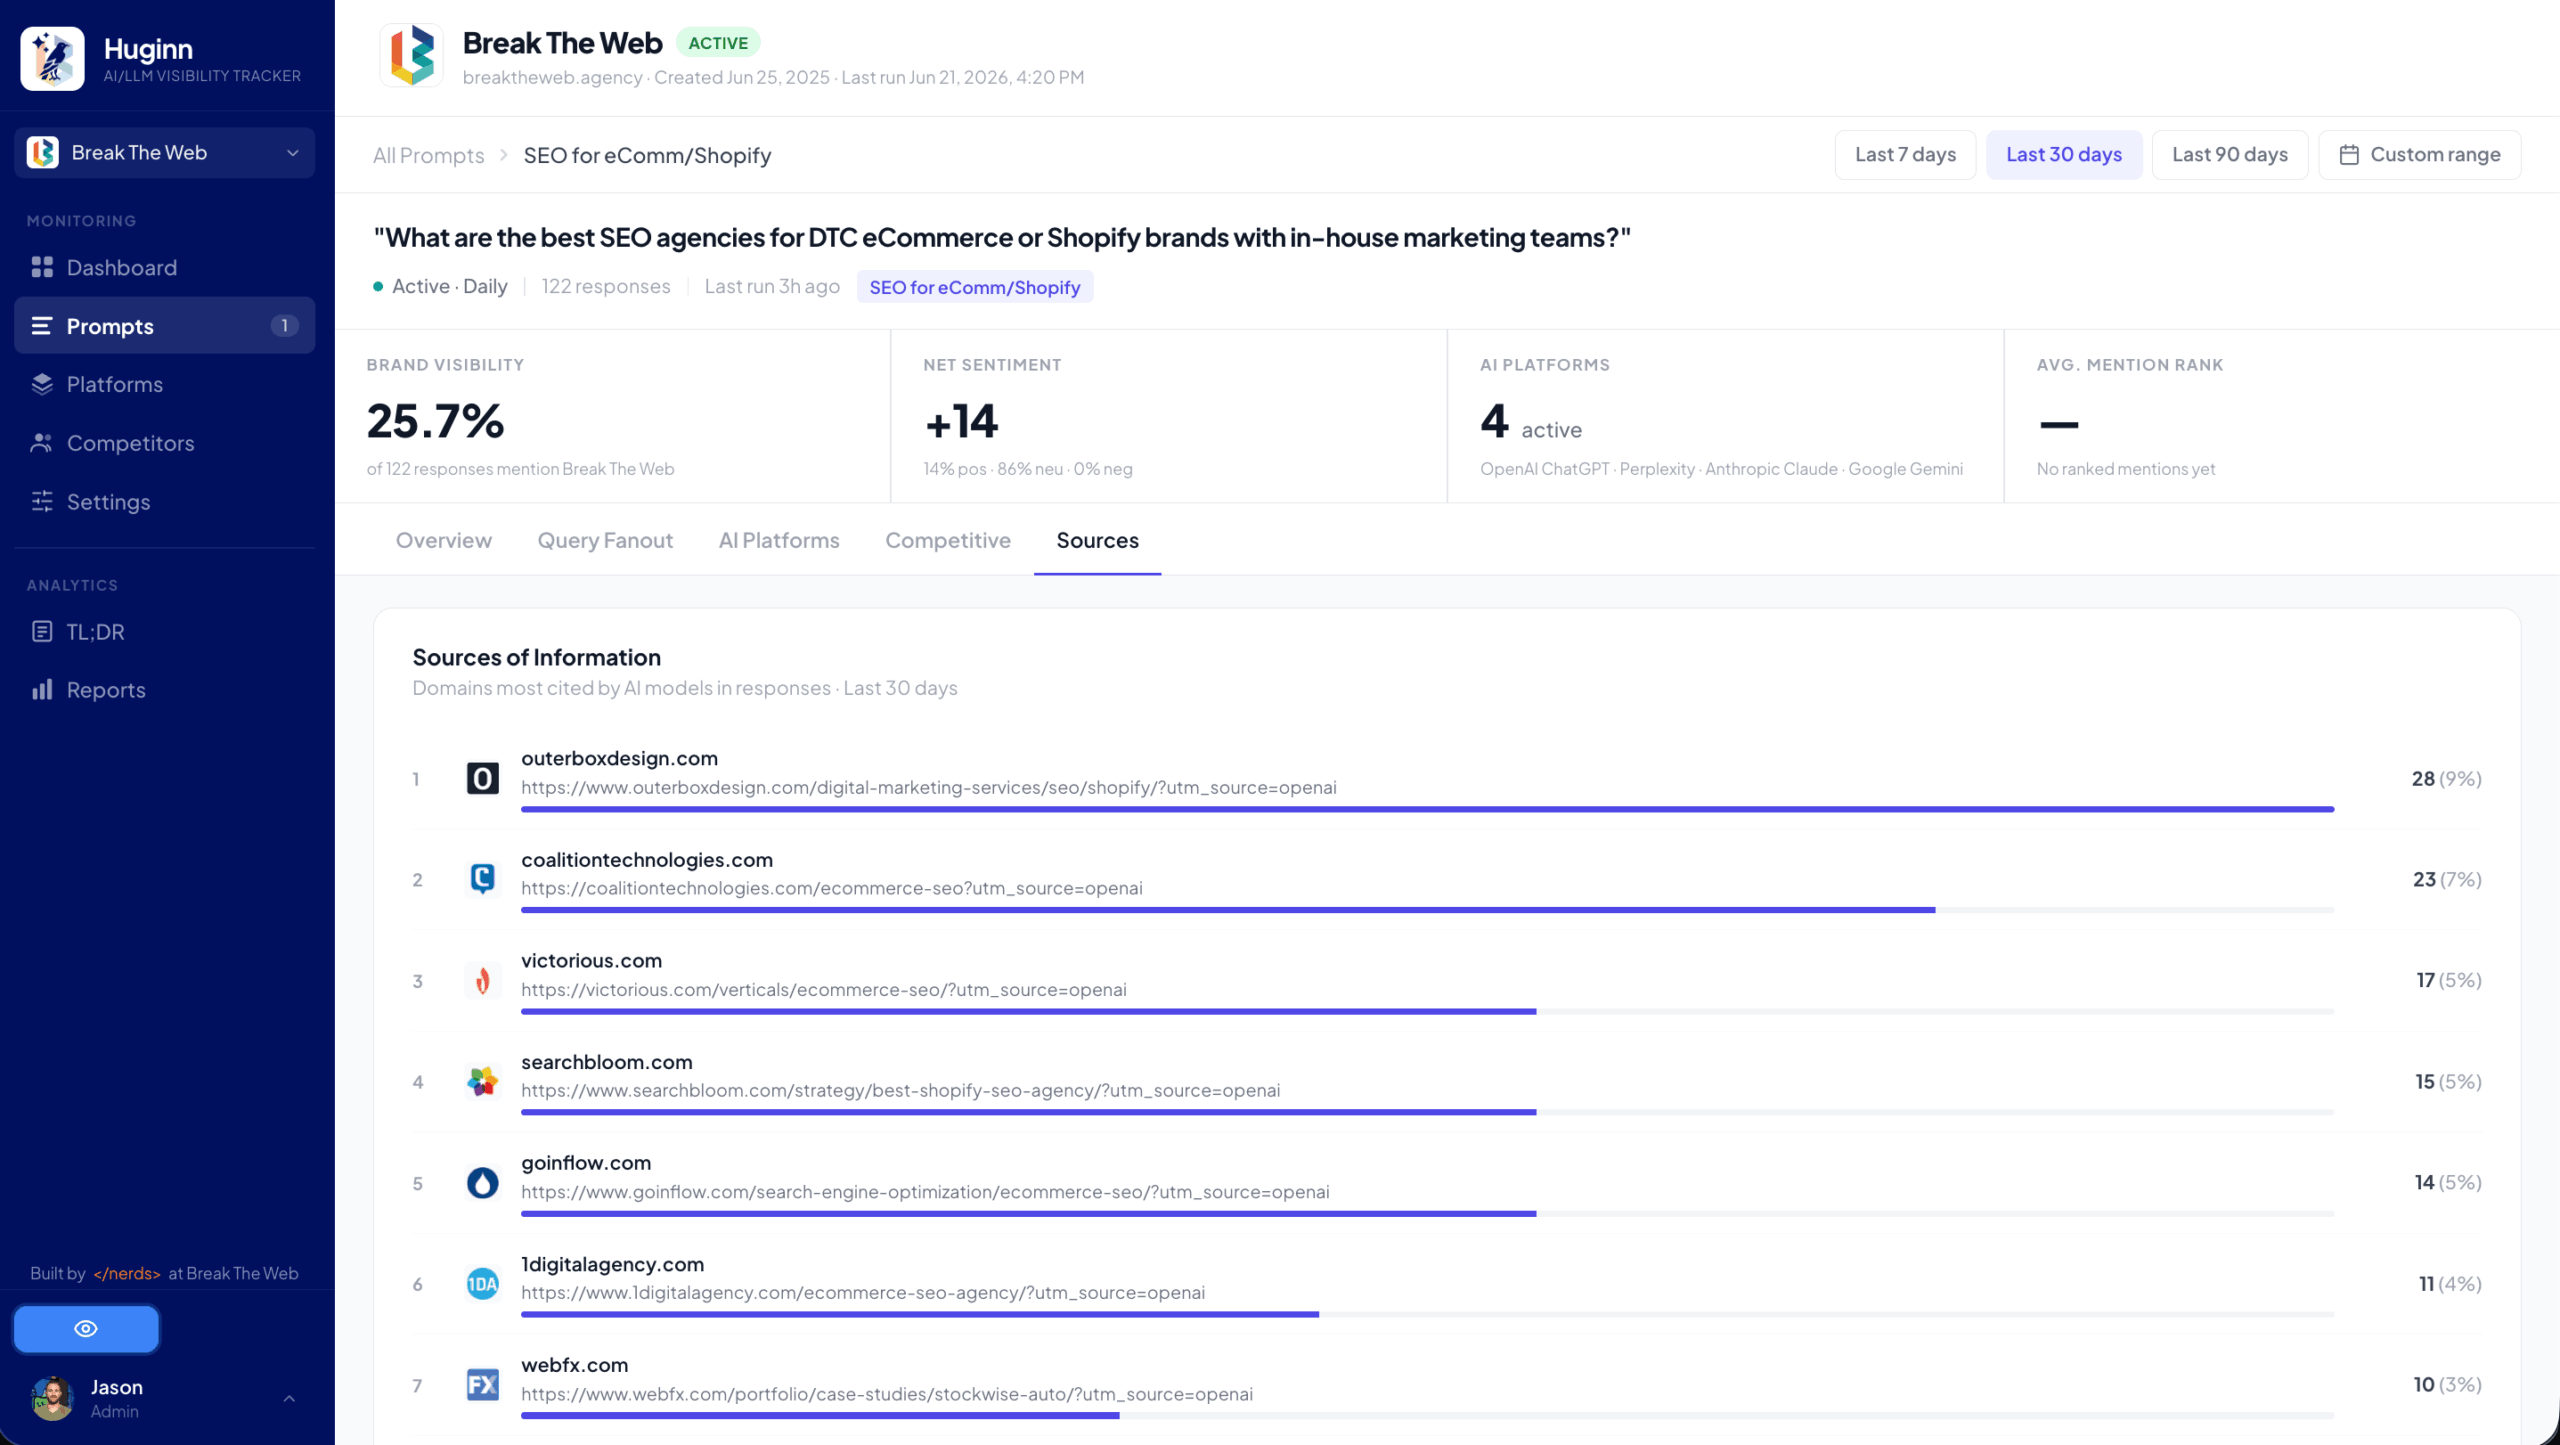This screenshot has height=1445, width=2560.
Task: Click the Huginn raven logo icon
Action: [x=52, y=59]
